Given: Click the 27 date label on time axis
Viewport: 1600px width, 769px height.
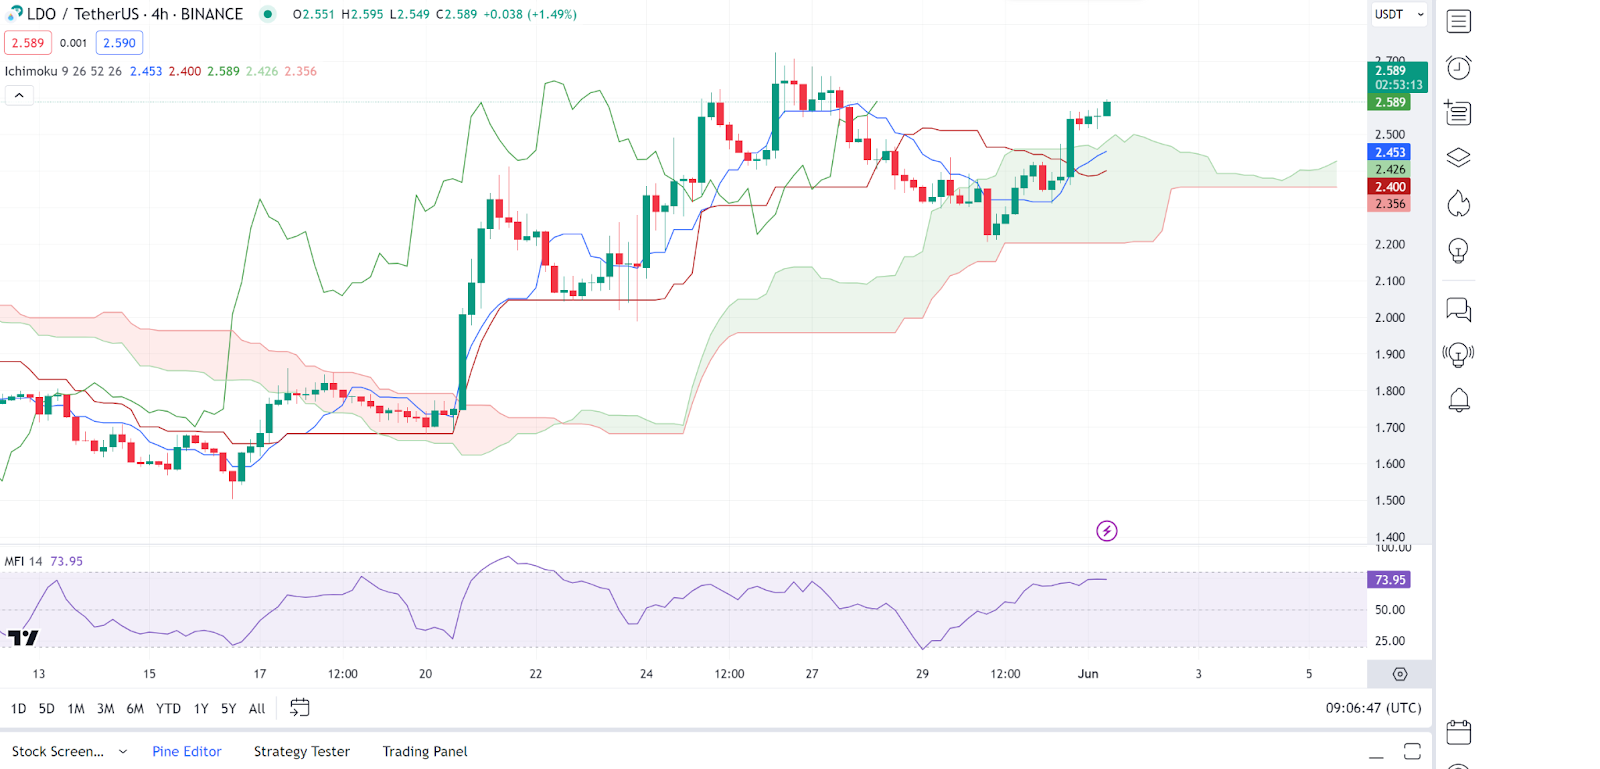Looking at the screenshot, I should [812, 674].
